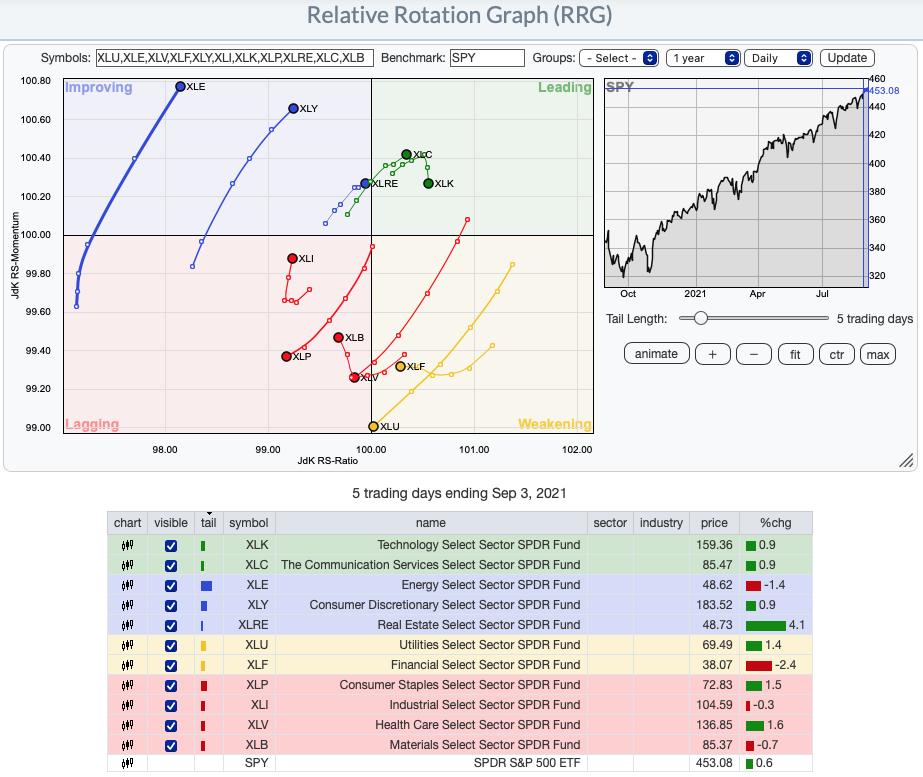Click the XLE tail indicator in table
This screenshot has width=923, height=777.
click(206, 586)
